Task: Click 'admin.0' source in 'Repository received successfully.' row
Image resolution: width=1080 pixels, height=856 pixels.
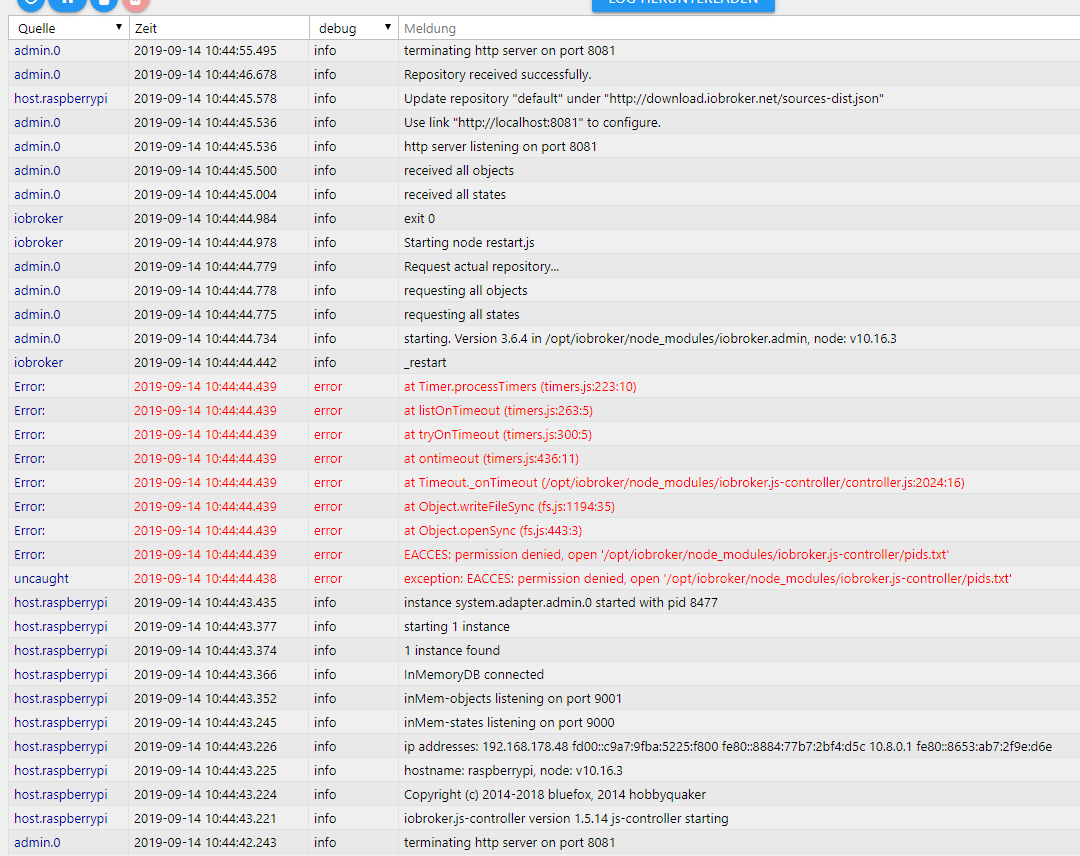Action: click(37, 74)
